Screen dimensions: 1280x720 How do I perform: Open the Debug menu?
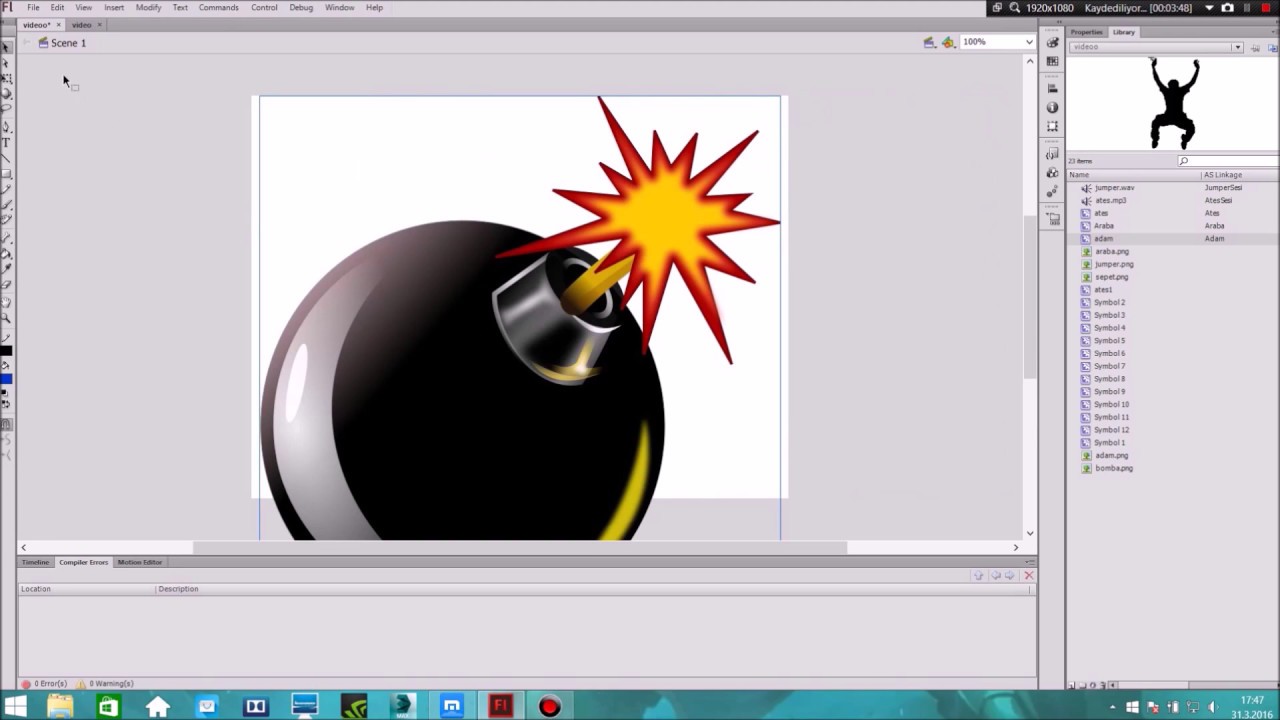[x=301, y=7]
